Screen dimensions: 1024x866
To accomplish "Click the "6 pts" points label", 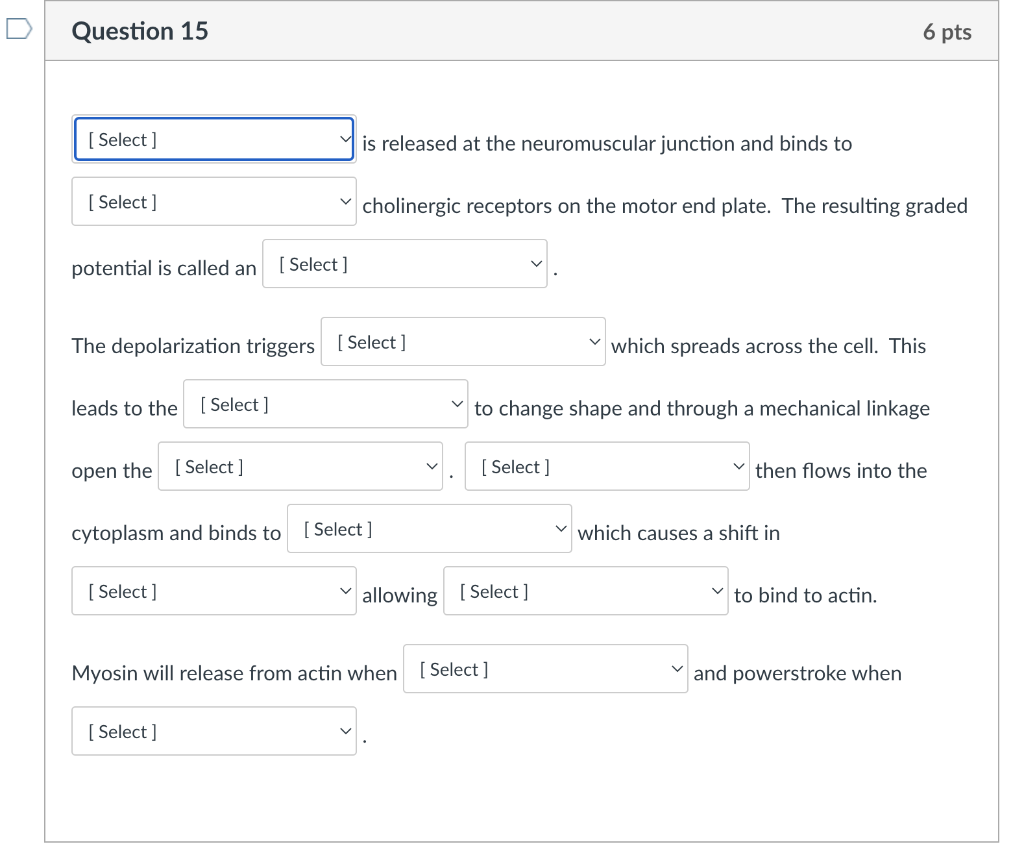I will point(947,32).
